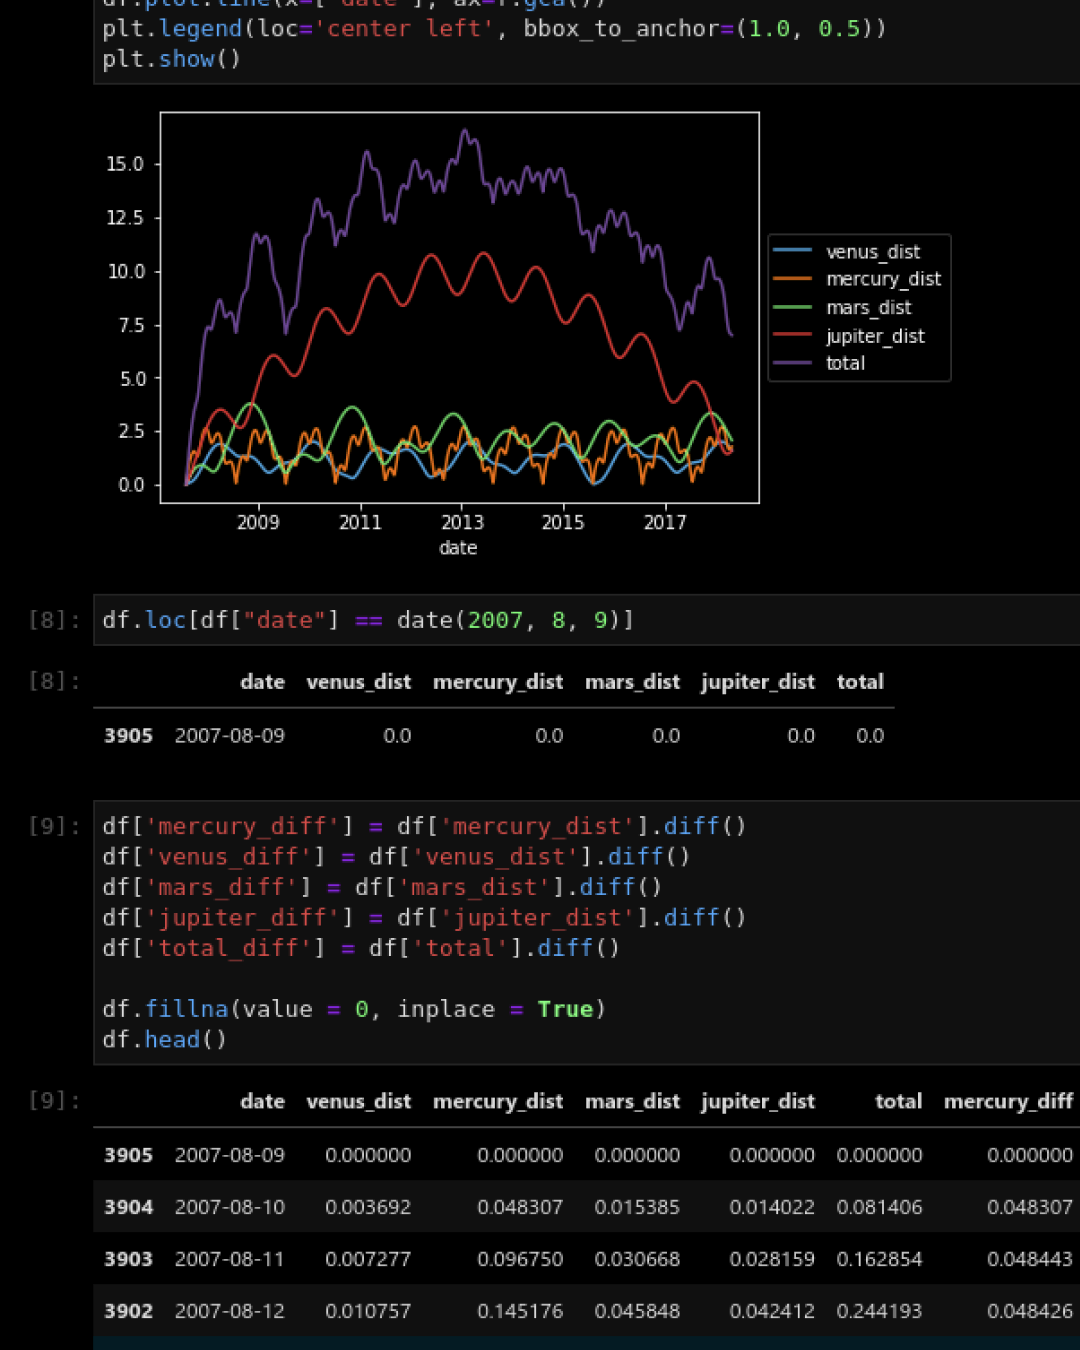Click row index 3902 in the output table
Screen dimensions: 1080x1350
128,1311
